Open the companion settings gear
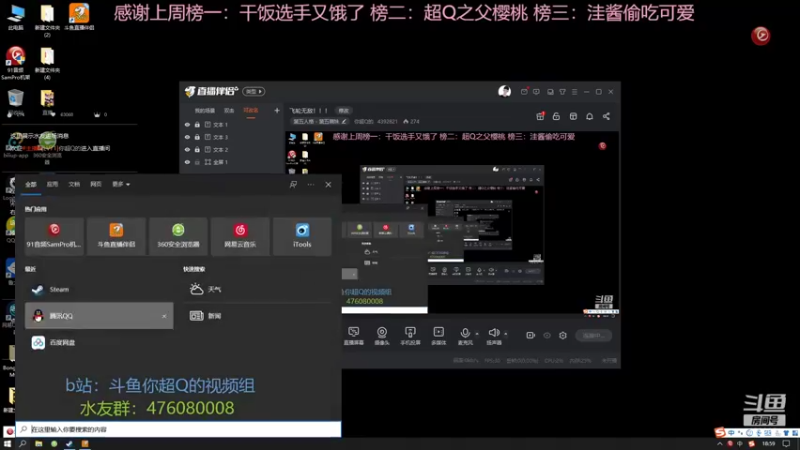Image resolution: width=800 pixels, height=450 pixels. (563, 335)
